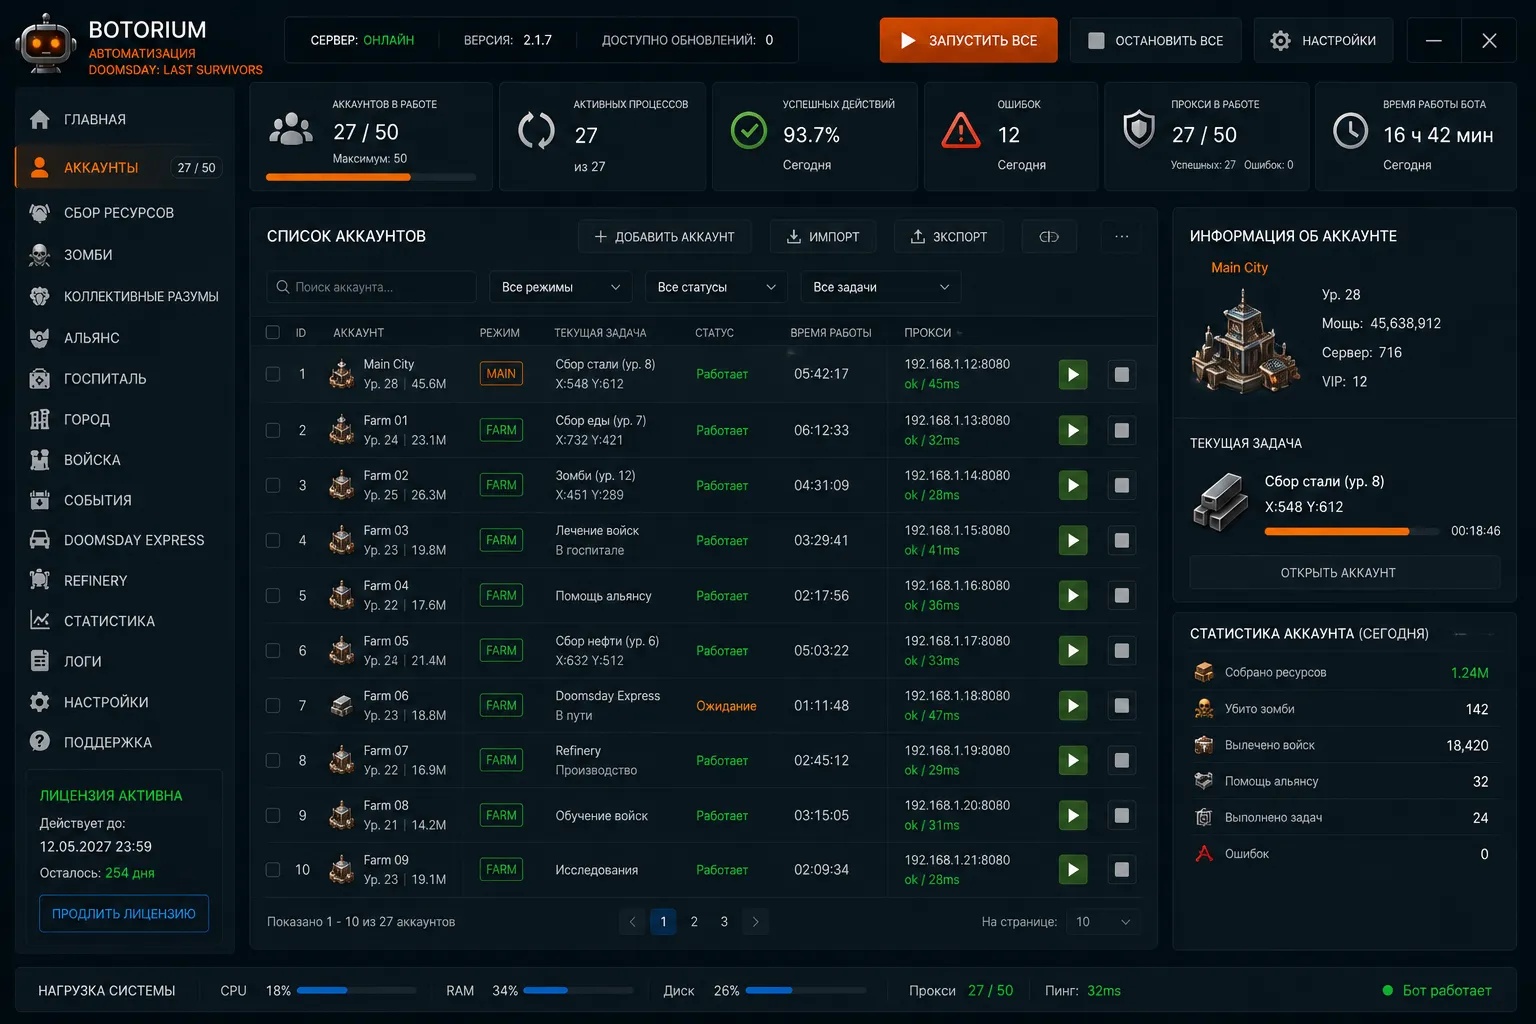Start the Farm 06 account with its play icon
Screen dimensions: 1536x1024
(x=1073, y=705)
